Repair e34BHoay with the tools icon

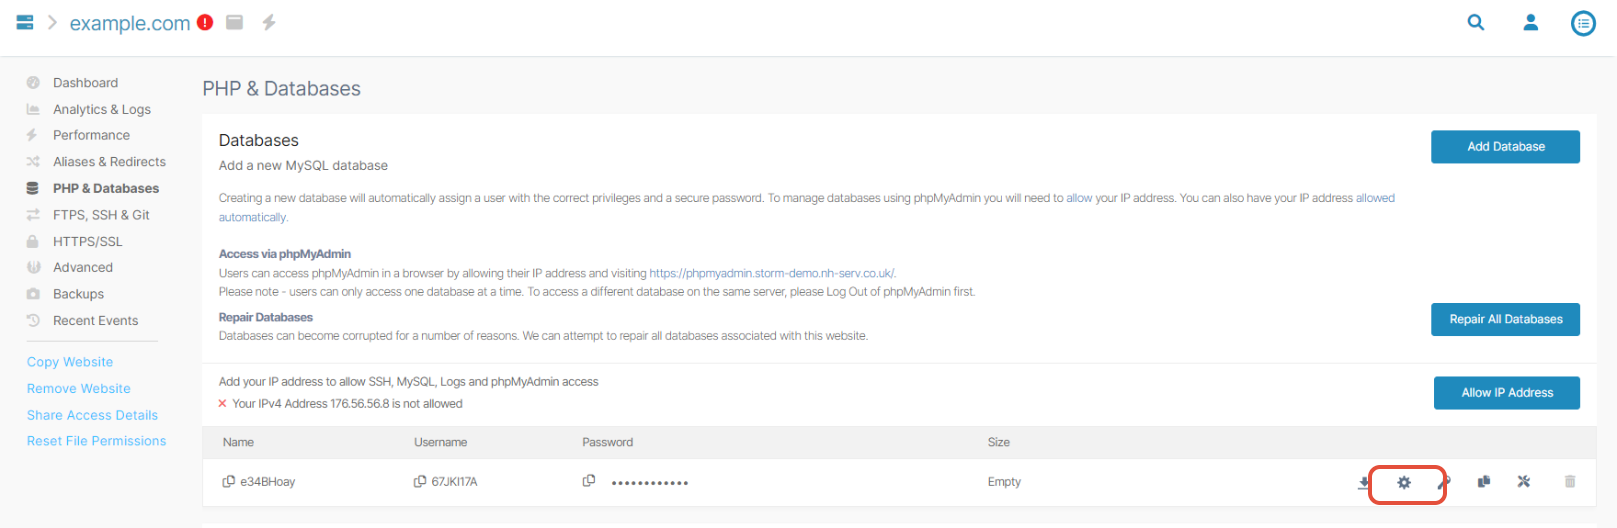[x=1524, y=482]
